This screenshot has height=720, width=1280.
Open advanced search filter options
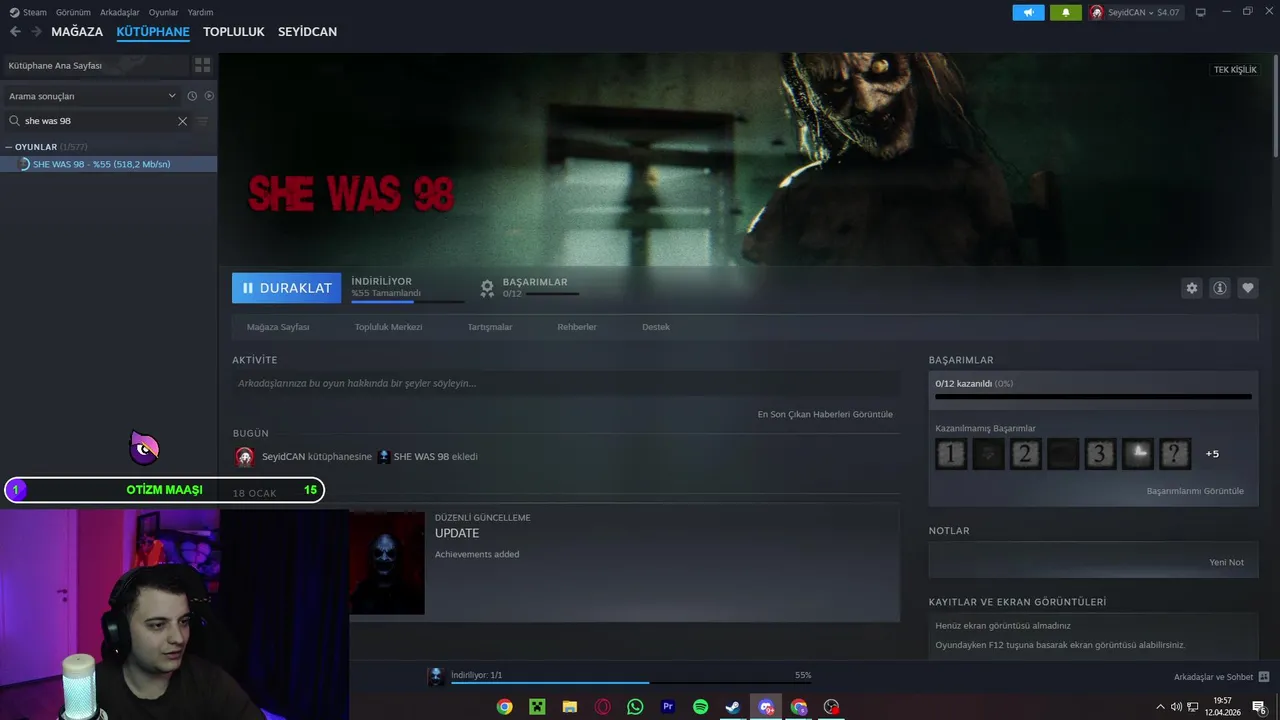(203, 121)
